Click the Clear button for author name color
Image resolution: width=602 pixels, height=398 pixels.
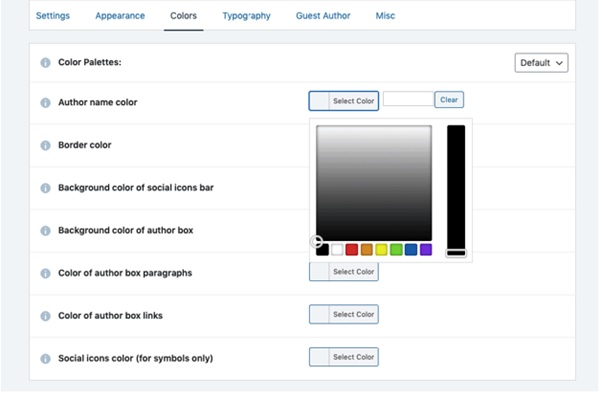click(x=449, y=100)
